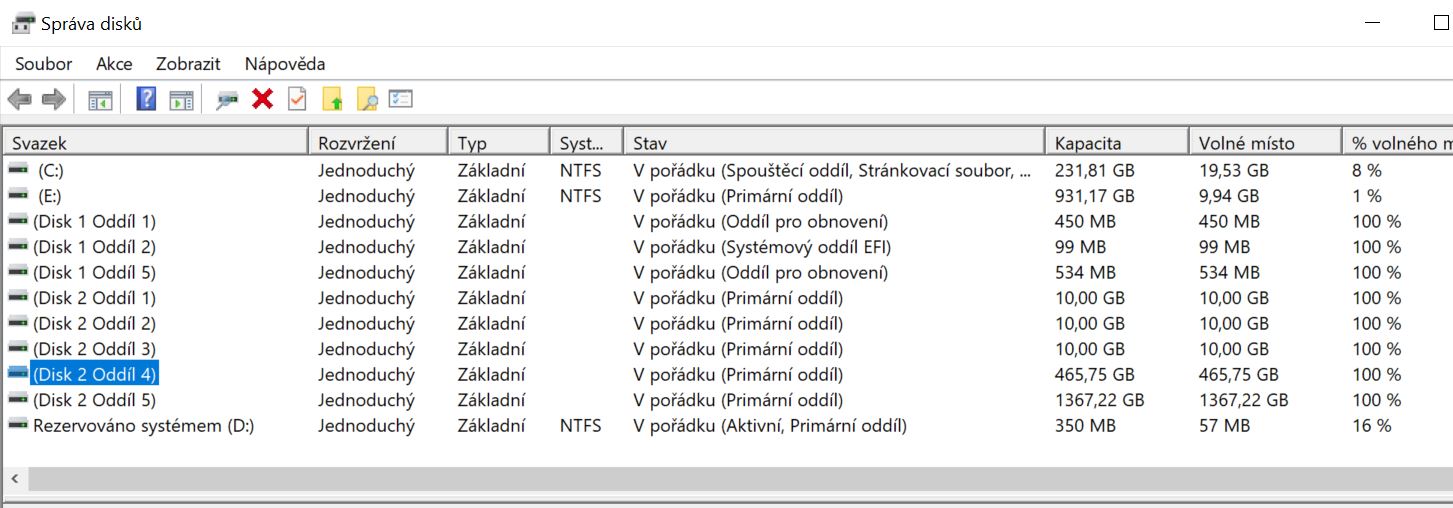1453x508 pixels.
Task: Open Help via blue question mark icon
Action: 146,99
